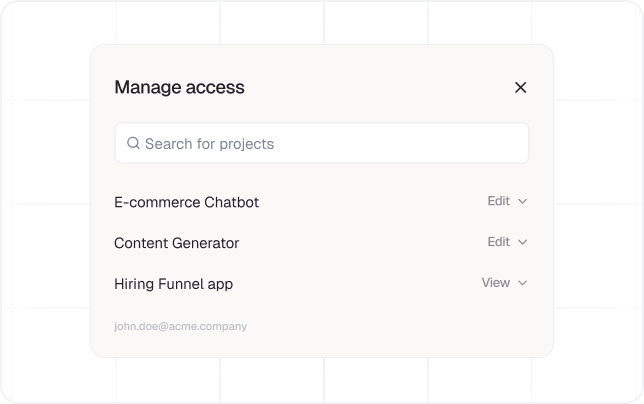The image size is (644, 404).
Task: Click the 'Search for projects' placeholder text
Action: 209,144
